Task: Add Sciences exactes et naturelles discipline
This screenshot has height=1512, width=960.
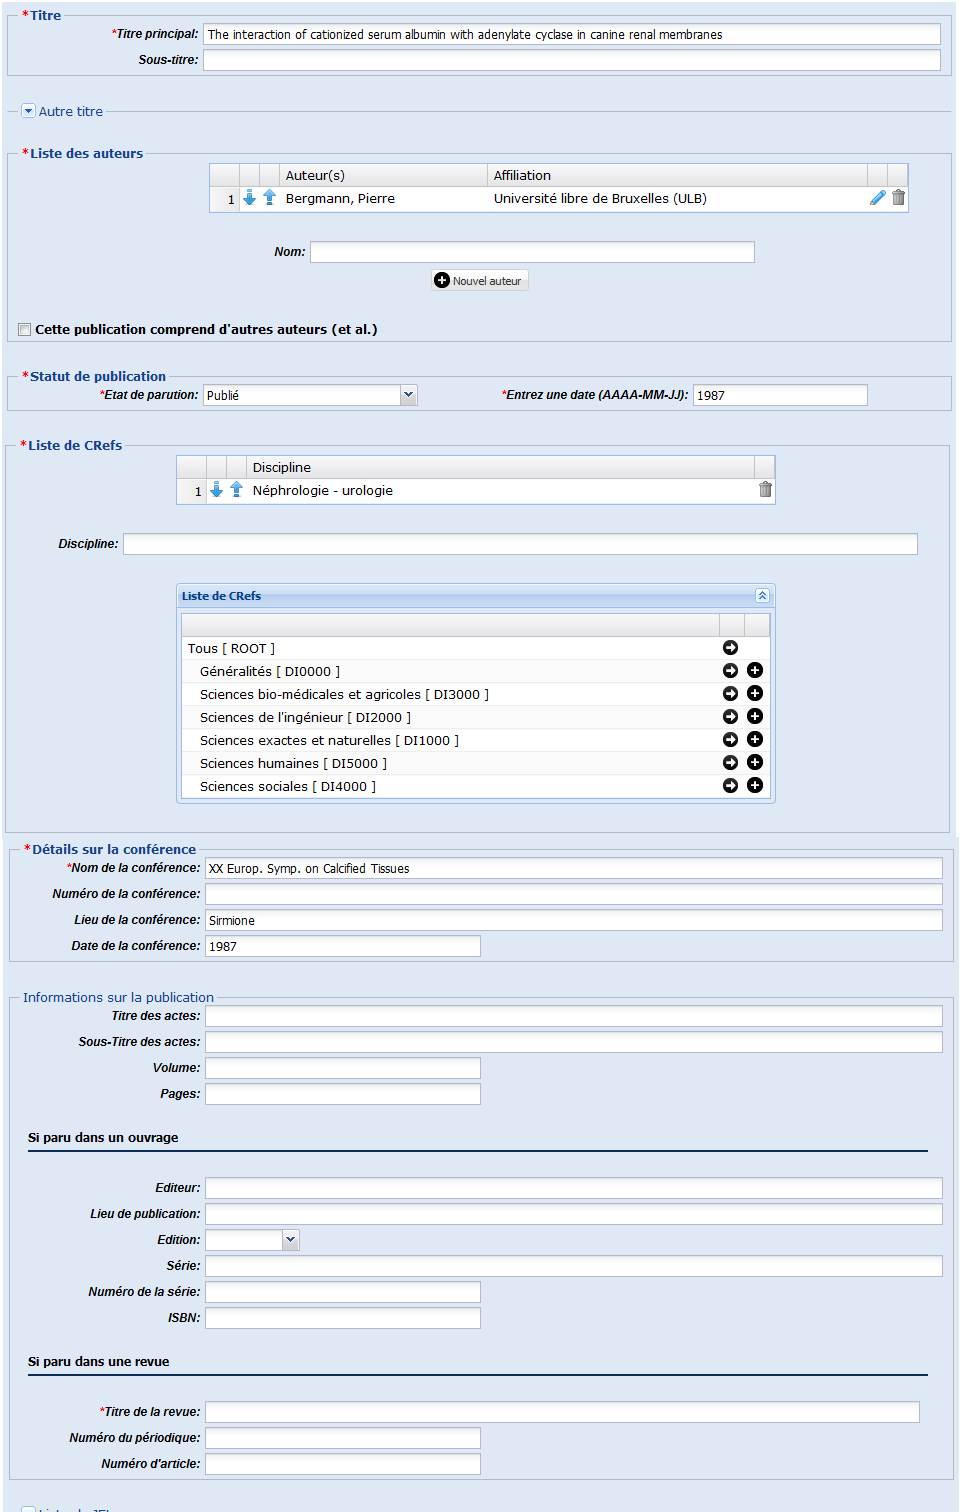Action: pos(755,740)
